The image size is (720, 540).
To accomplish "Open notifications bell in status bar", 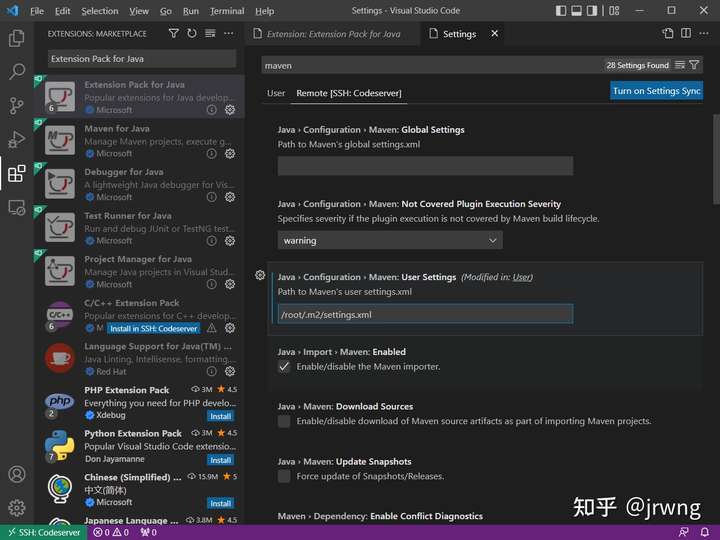I will click(704, 532).
